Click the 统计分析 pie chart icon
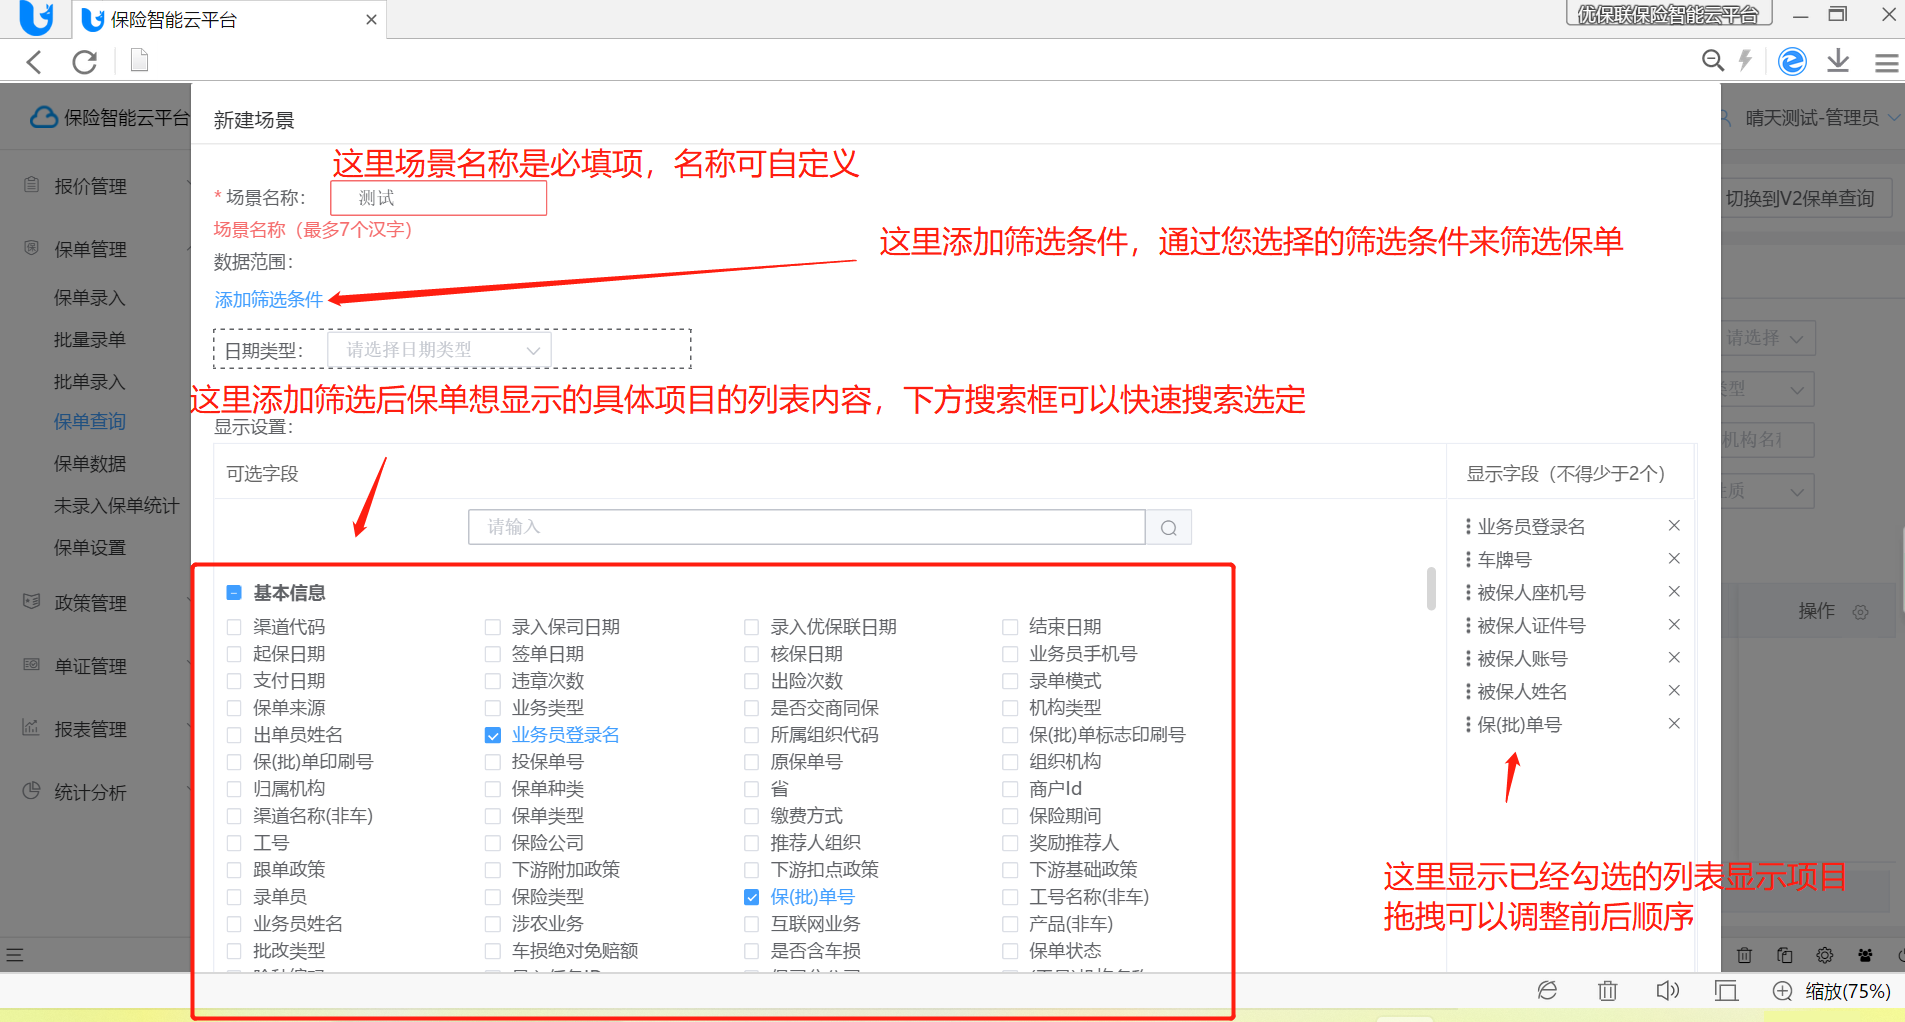This screenshot has height=1022, width=1905. tap(32, 791)
